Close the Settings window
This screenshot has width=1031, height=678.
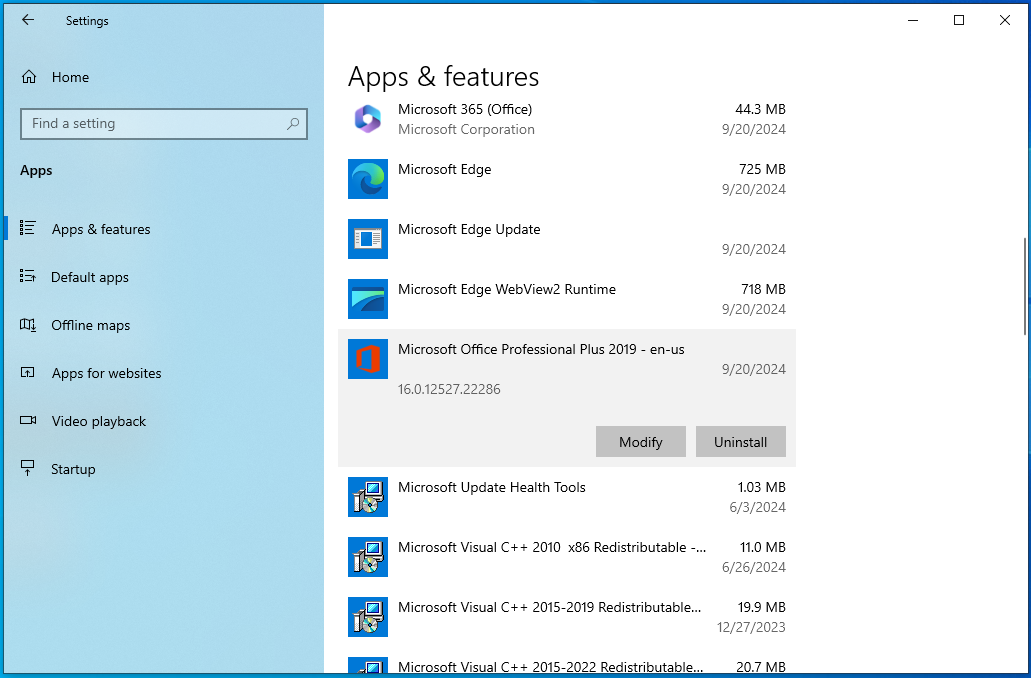1005,20
